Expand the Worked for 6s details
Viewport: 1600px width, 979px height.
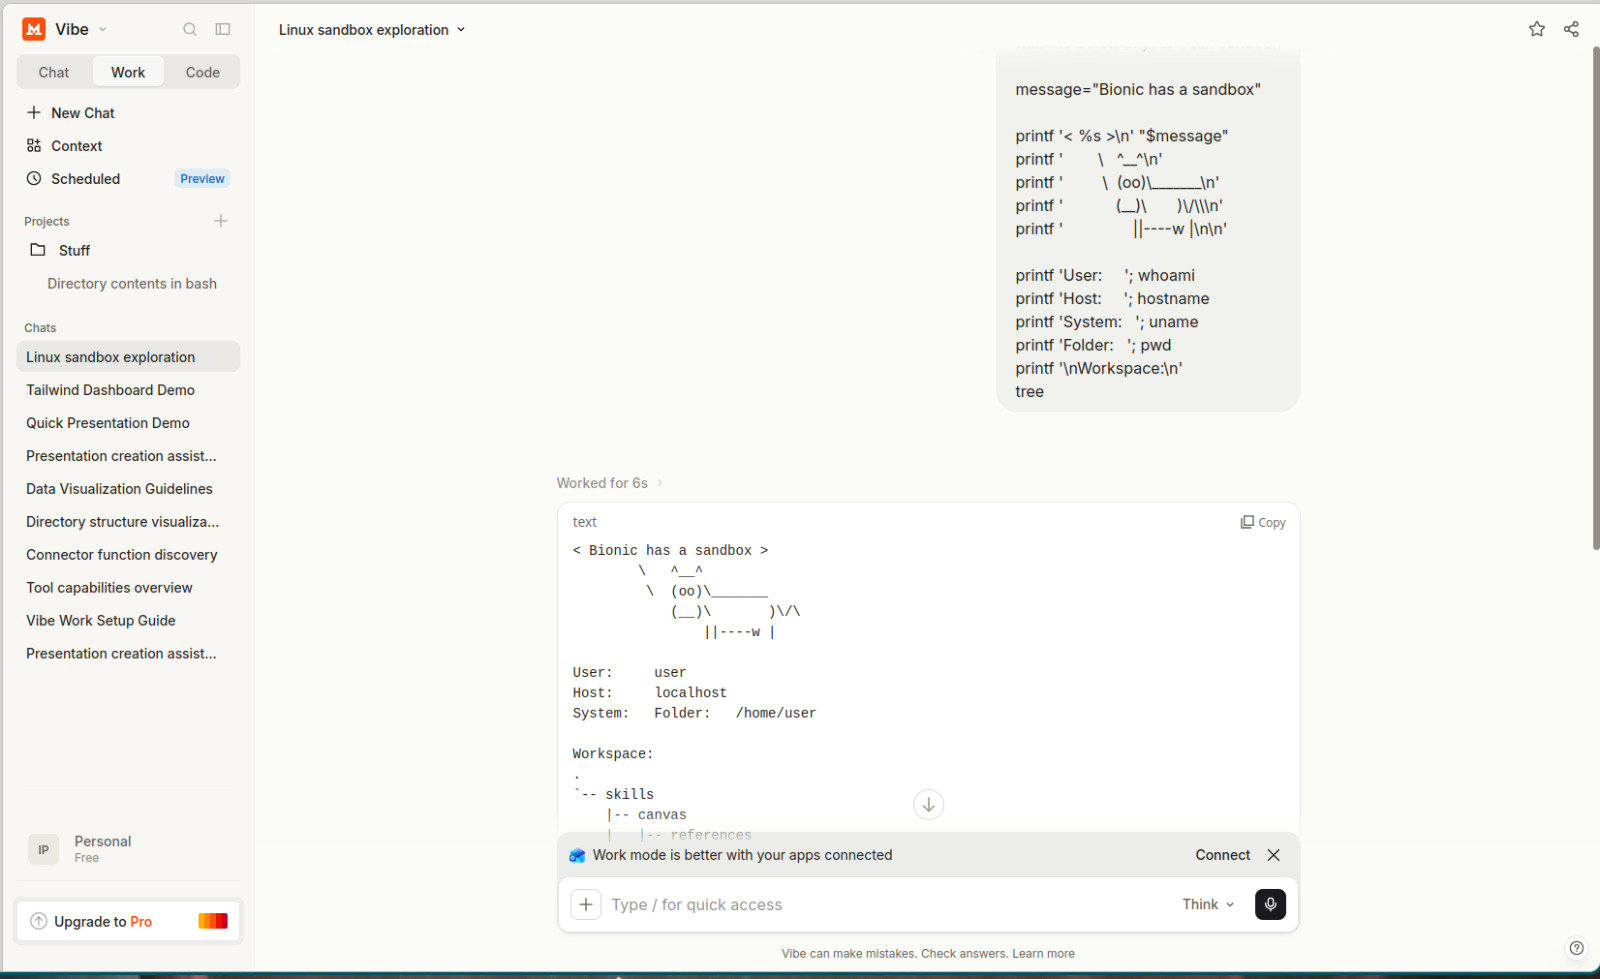pos(609,483)
